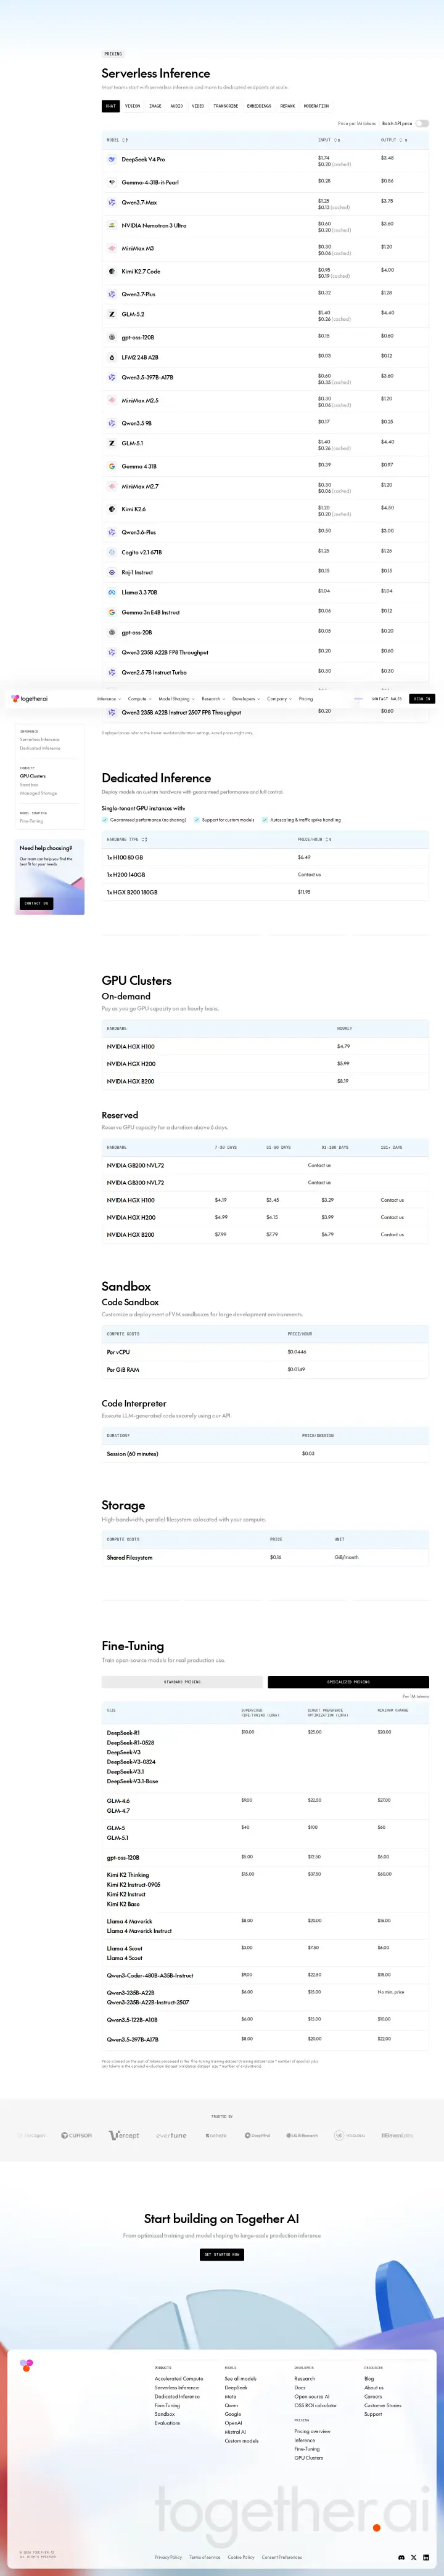Click gpt-oss-20B model icon
The width and height of the screenshot is (444, 2576).
[x=112, y=632]
